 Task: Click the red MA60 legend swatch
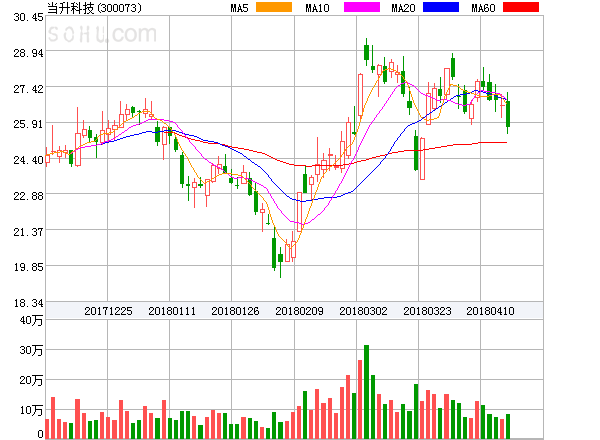pos(521,7)
